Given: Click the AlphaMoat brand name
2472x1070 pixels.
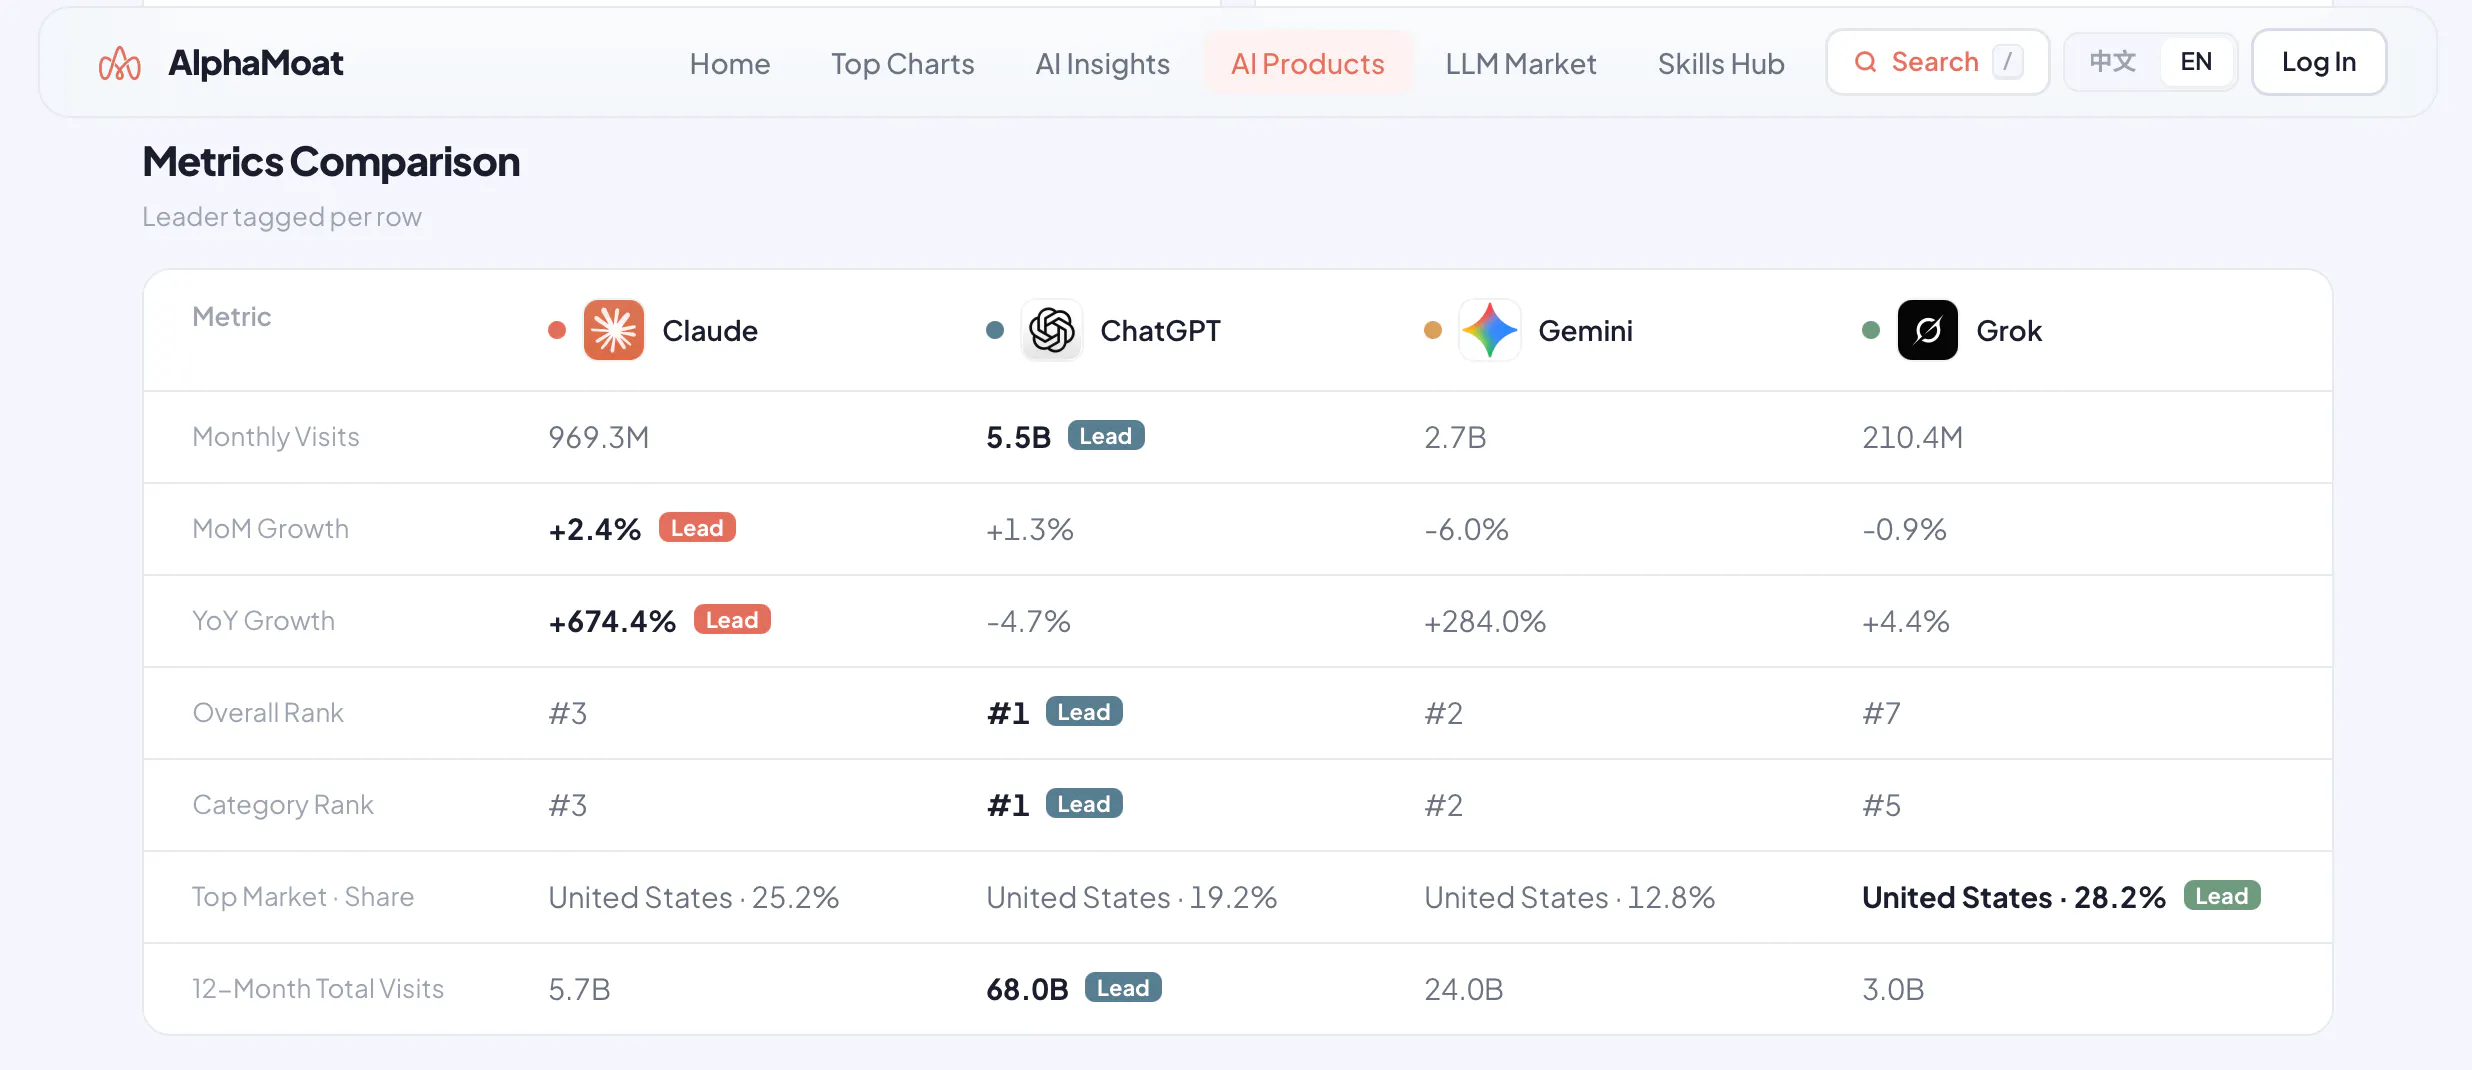Looking at the screenshot, I should tap(256, 63).
